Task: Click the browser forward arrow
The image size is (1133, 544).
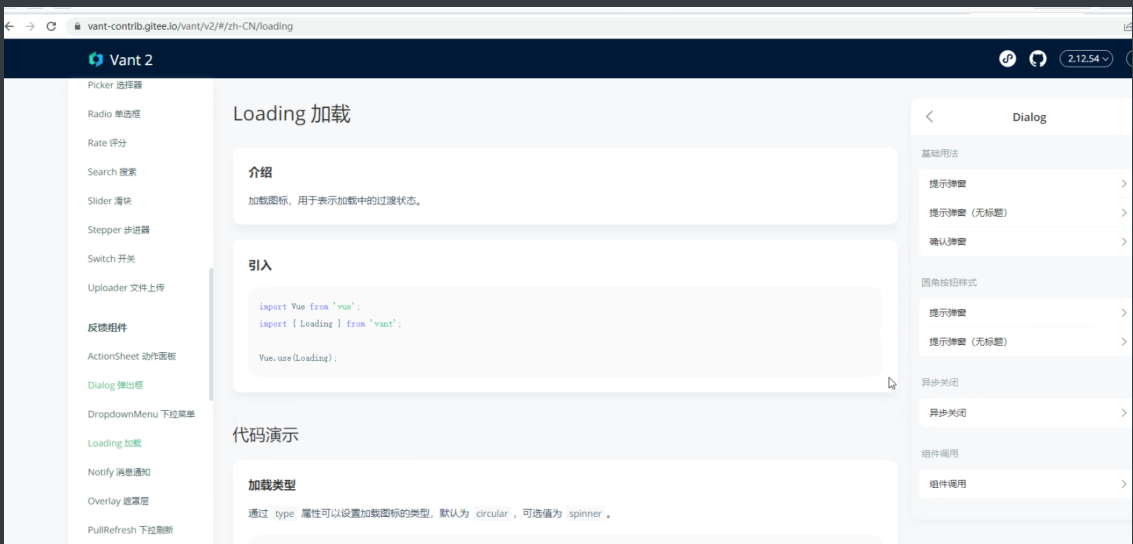Action: (x=30, y=26)
